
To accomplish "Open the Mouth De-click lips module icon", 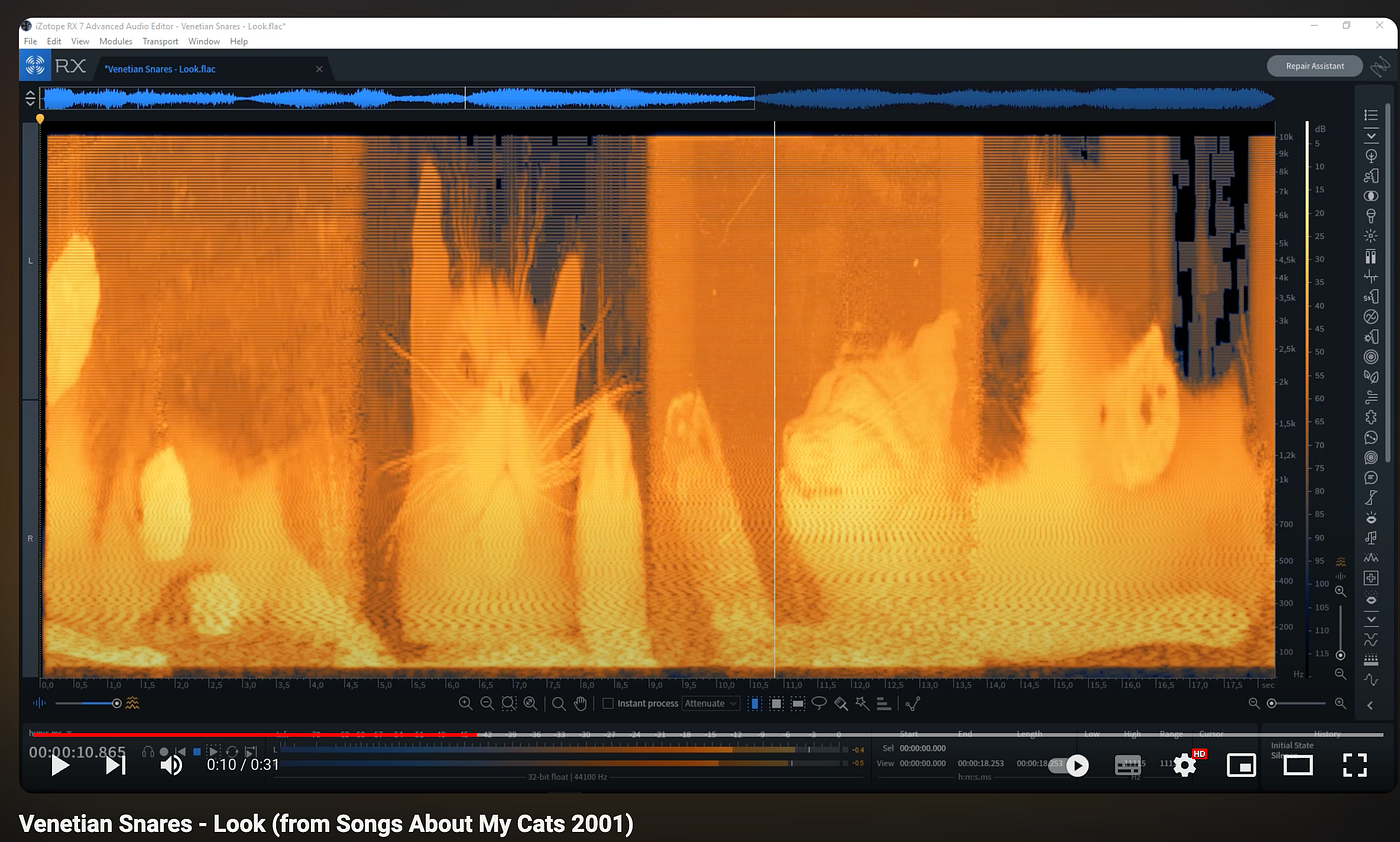I will tap(1371, 518).
